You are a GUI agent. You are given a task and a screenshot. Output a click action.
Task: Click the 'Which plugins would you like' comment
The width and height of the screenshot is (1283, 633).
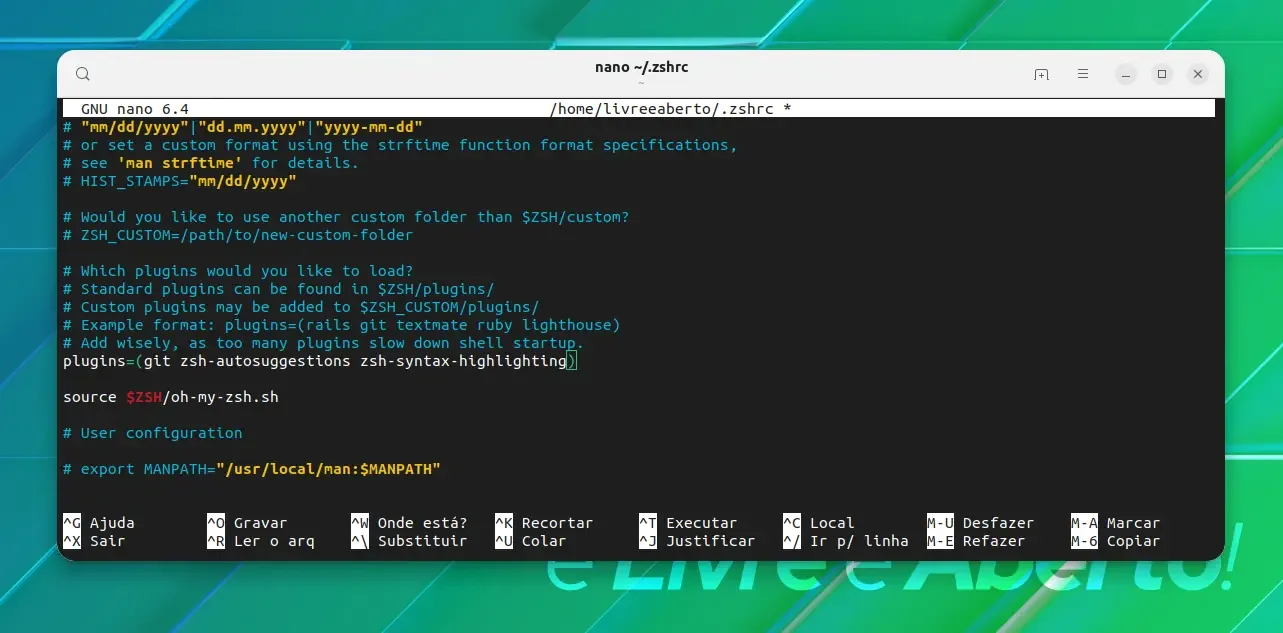click(238, 271)
